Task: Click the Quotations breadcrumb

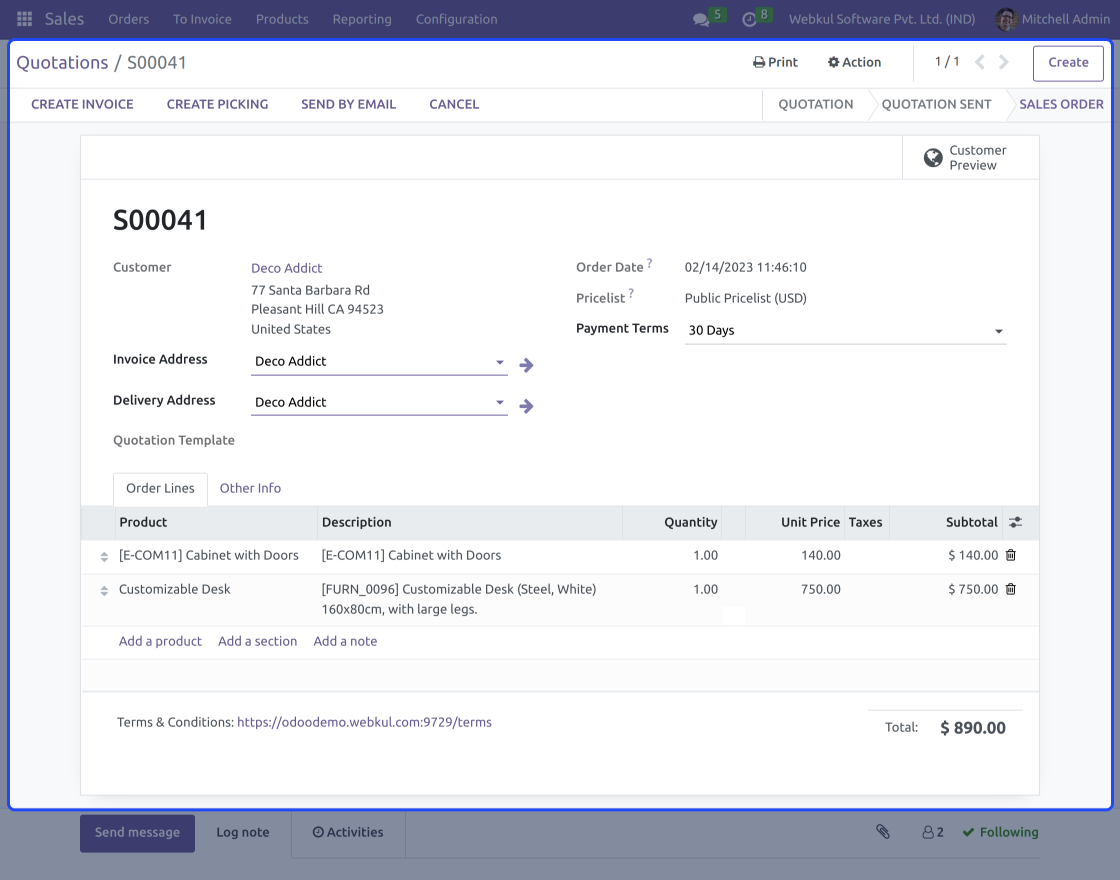Action: click(x=62, y=63)
